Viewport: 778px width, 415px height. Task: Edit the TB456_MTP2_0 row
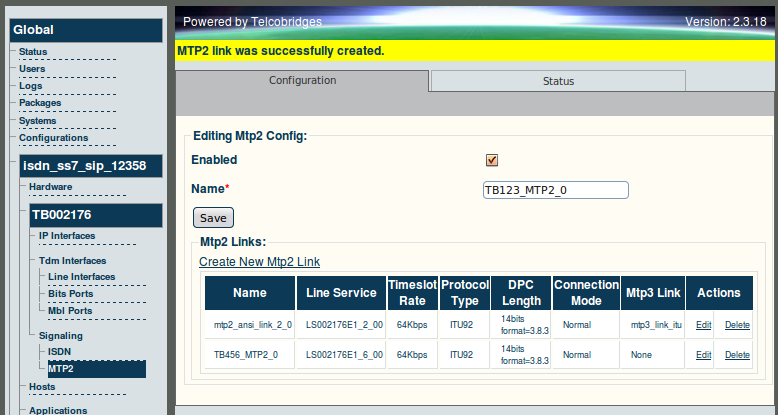(x=704, y=355)
